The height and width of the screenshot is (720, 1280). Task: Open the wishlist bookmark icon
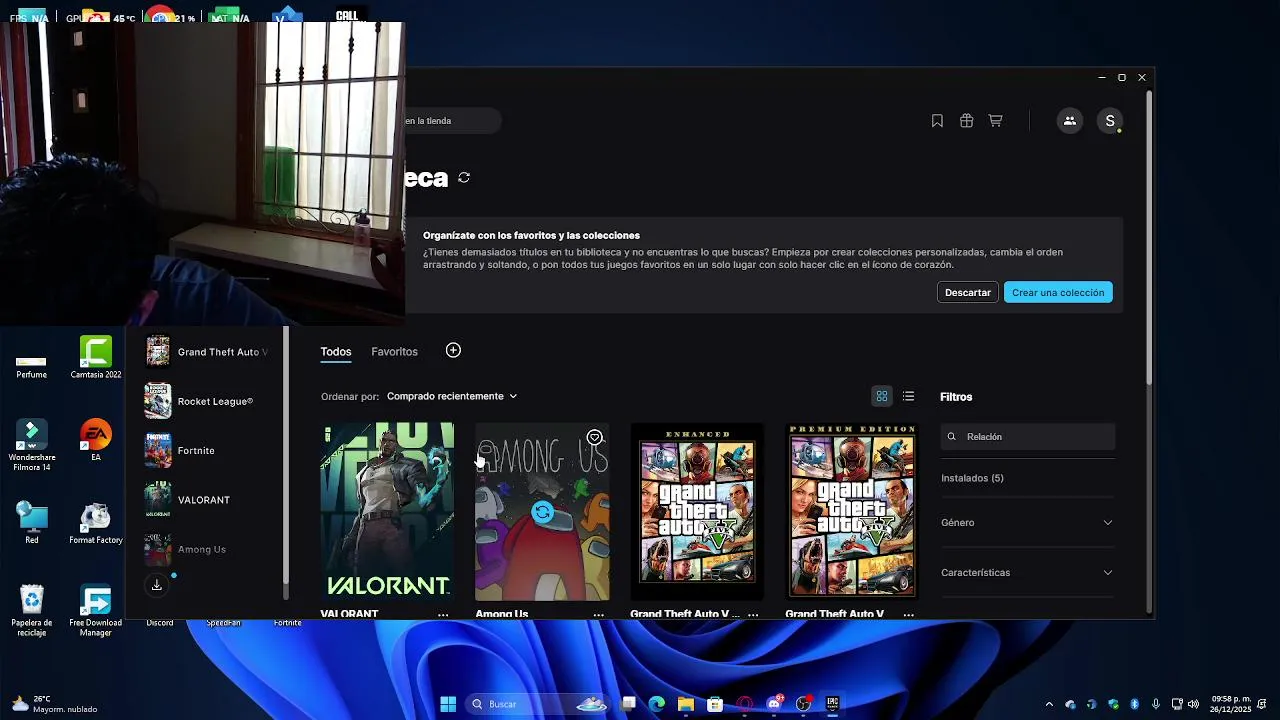(937, 121)
